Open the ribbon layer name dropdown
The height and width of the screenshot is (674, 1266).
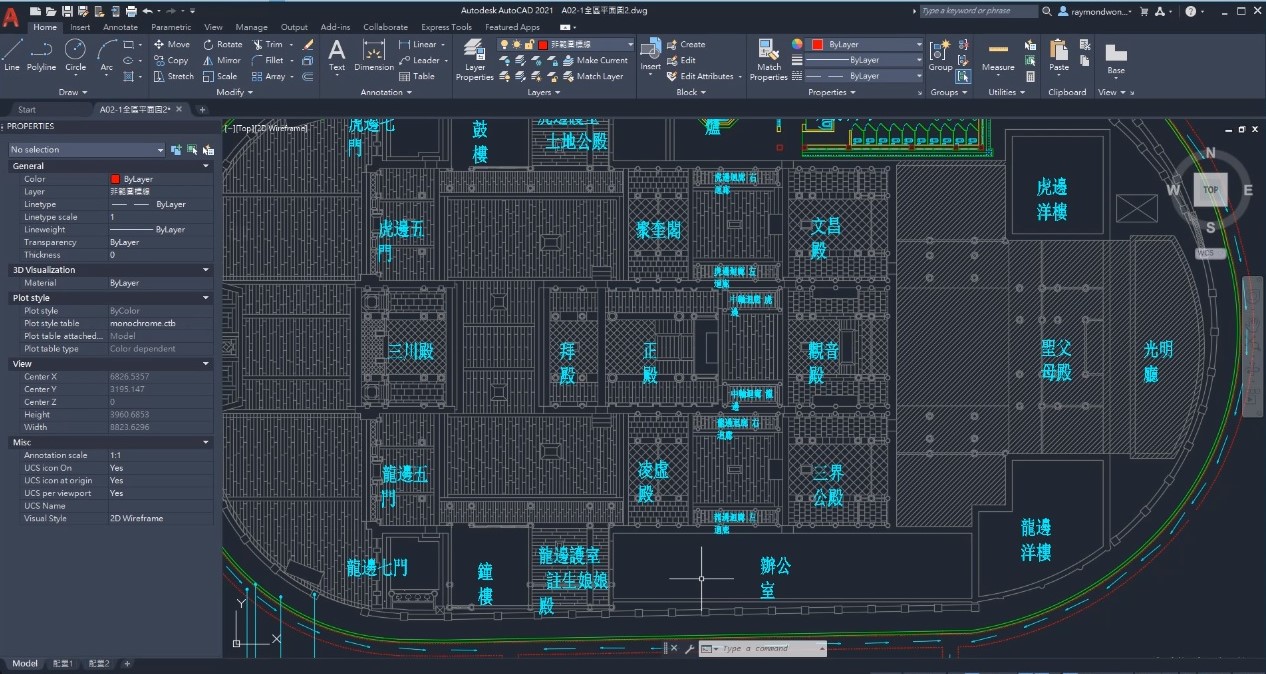click(629, 45)
